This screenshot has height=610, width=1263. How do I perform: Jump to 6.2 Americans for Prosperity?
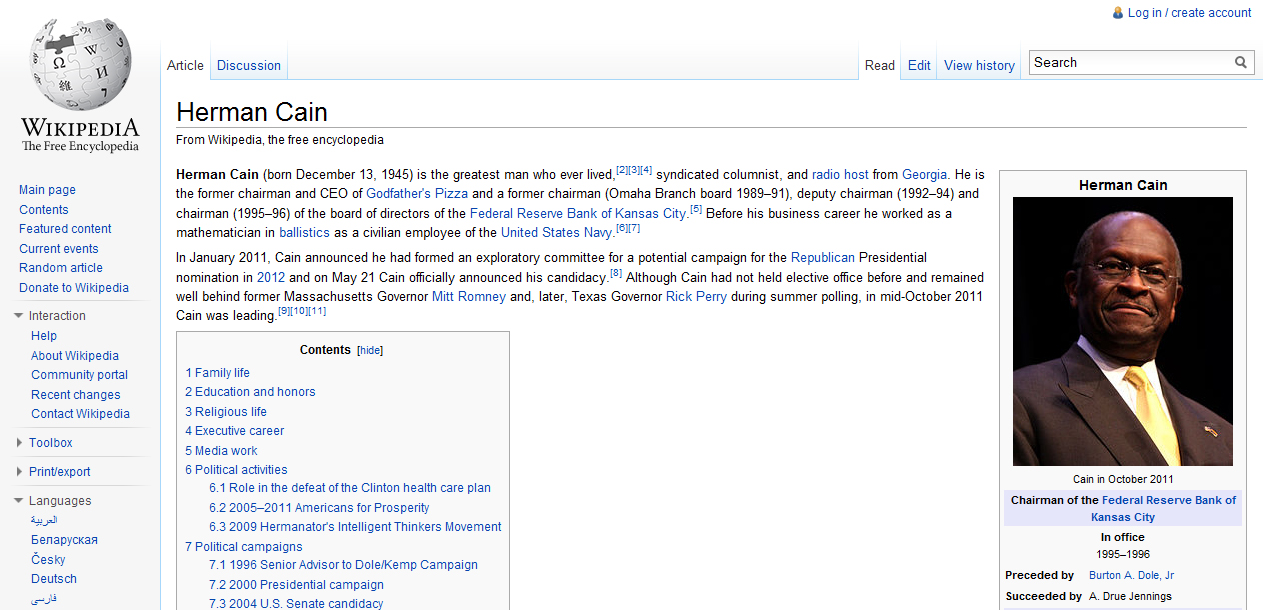319,508
